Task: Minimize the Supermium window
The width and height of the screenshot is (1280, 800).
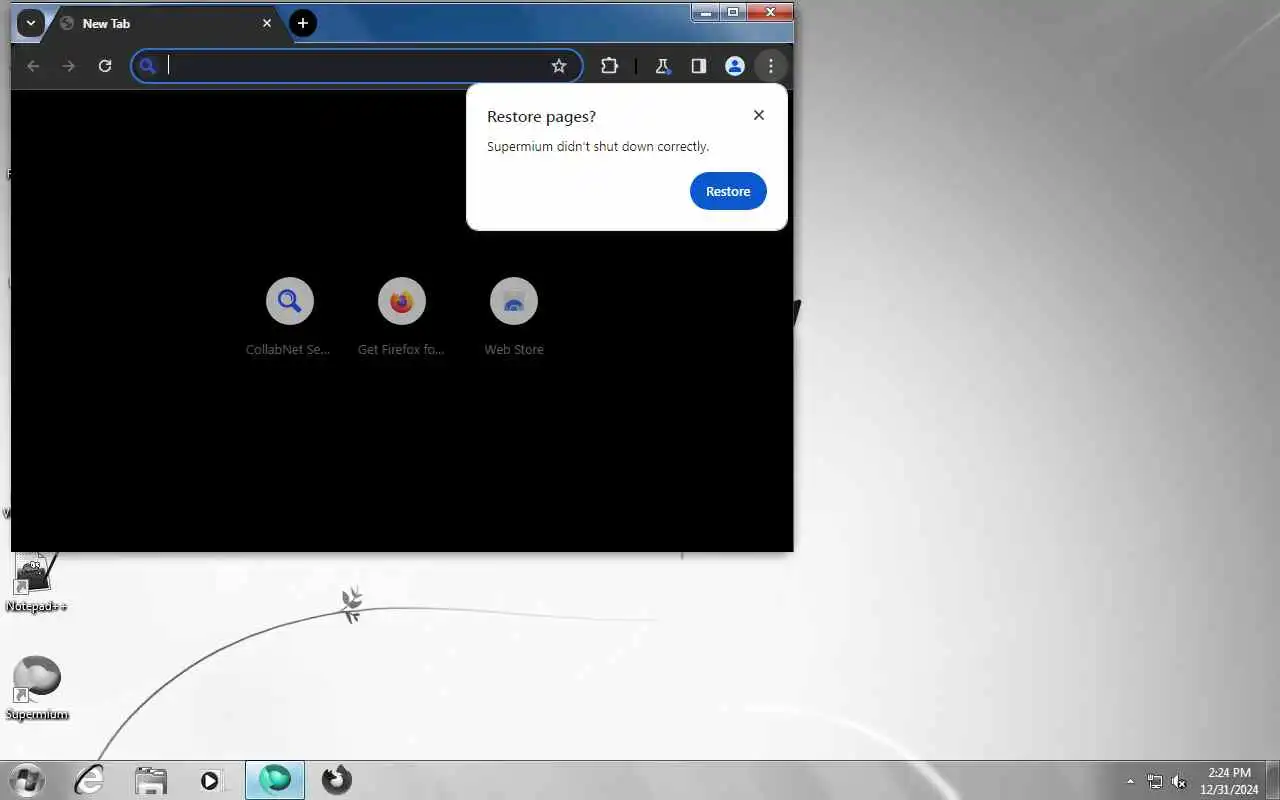Action: pyautogui.click(x=705, y=12)
